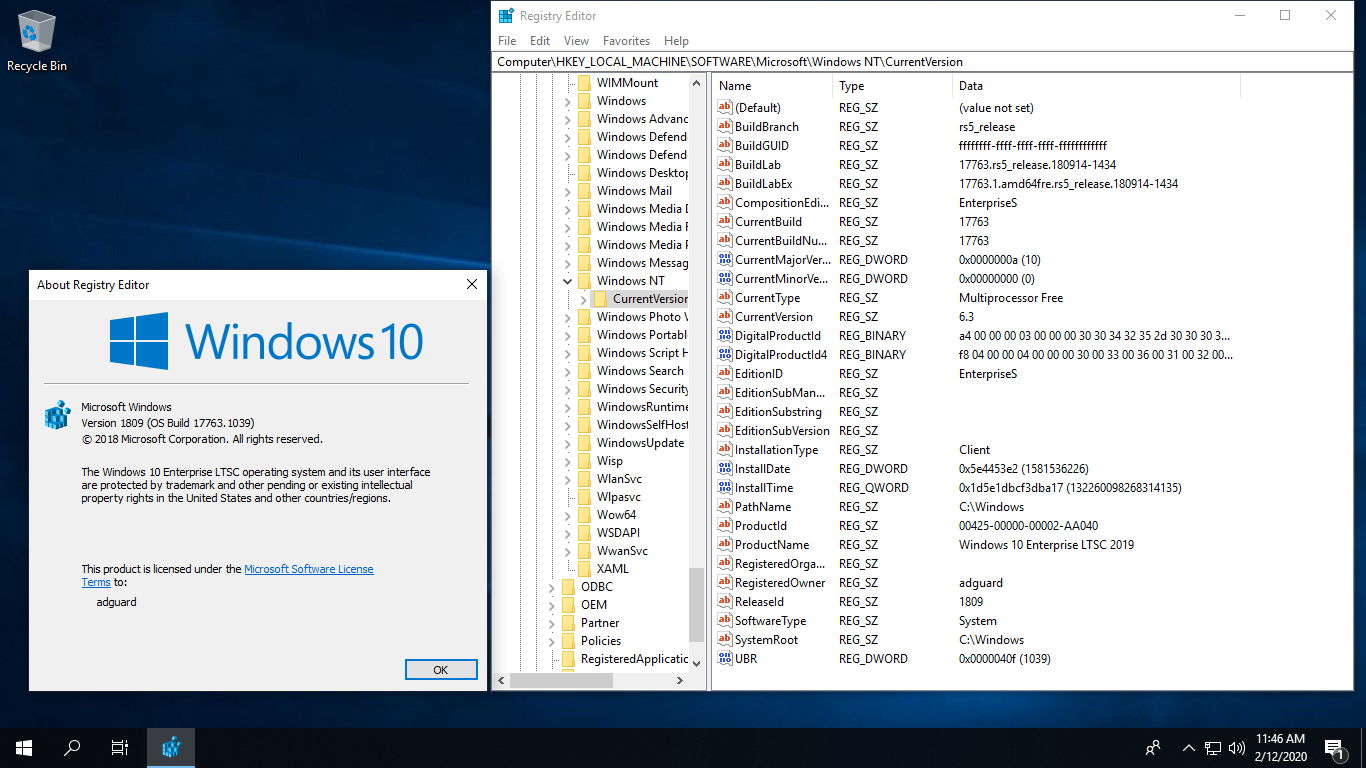Select the DigitalProductId4 value icon
Image resolution: width=1366 pixels, height=768 pixels.
tap(725, 355)
